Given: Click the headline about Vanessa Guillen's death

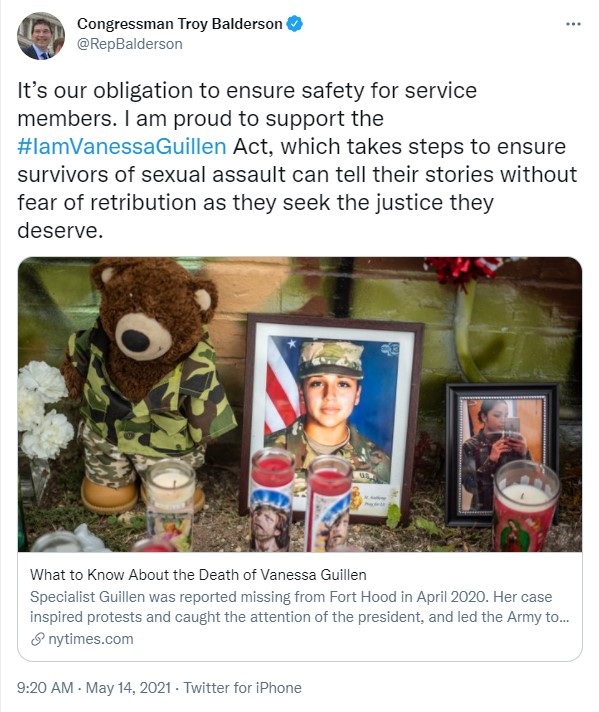Looking at the screenshot, I should click(198, 575).
